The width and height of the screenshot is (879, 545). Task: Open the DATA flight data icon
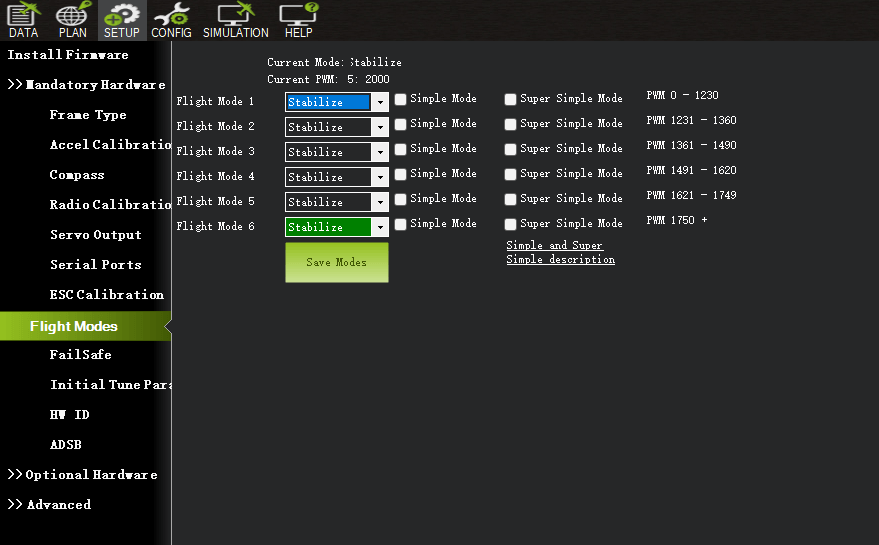(23, 20)
